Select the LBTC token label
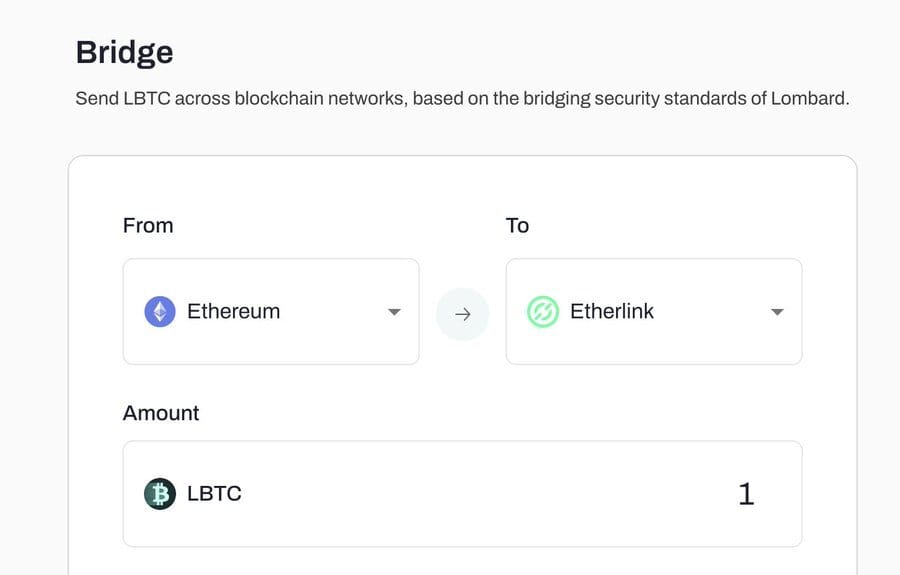This screenshot has width=900, height=575. tap(214, 494)
